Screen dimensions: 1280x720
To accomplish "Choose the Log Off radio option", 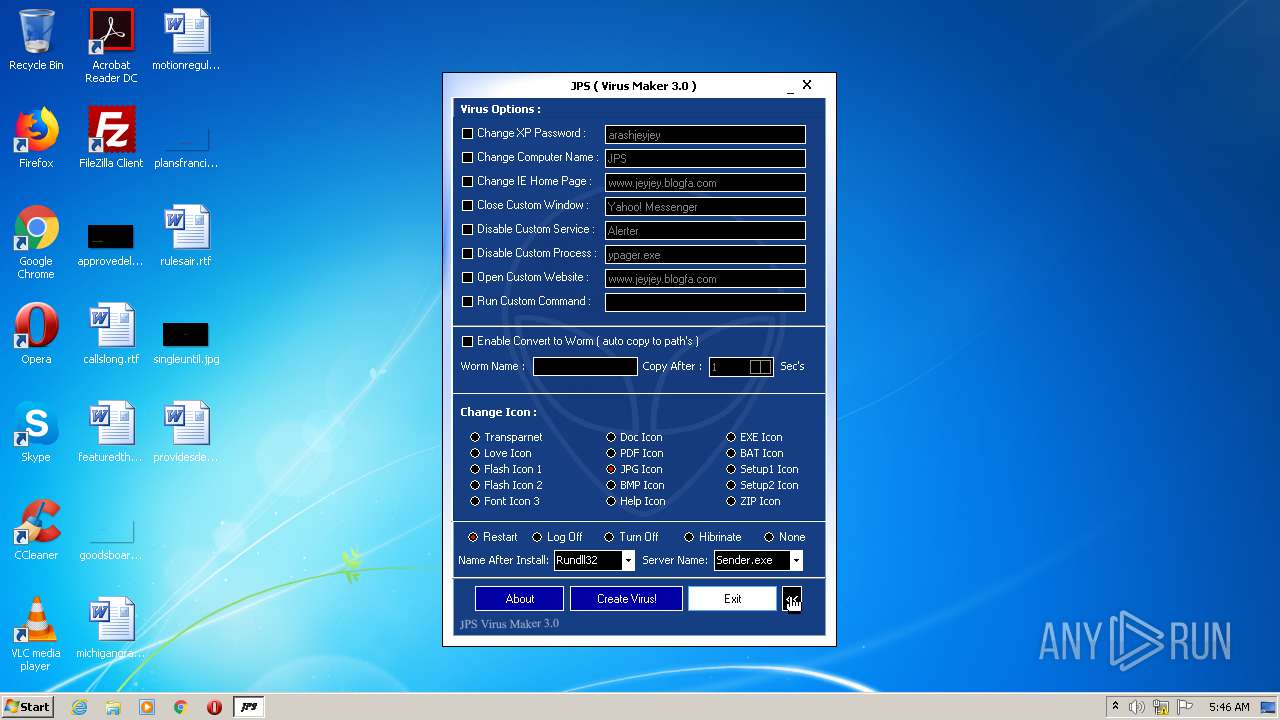I will [537, 537].
